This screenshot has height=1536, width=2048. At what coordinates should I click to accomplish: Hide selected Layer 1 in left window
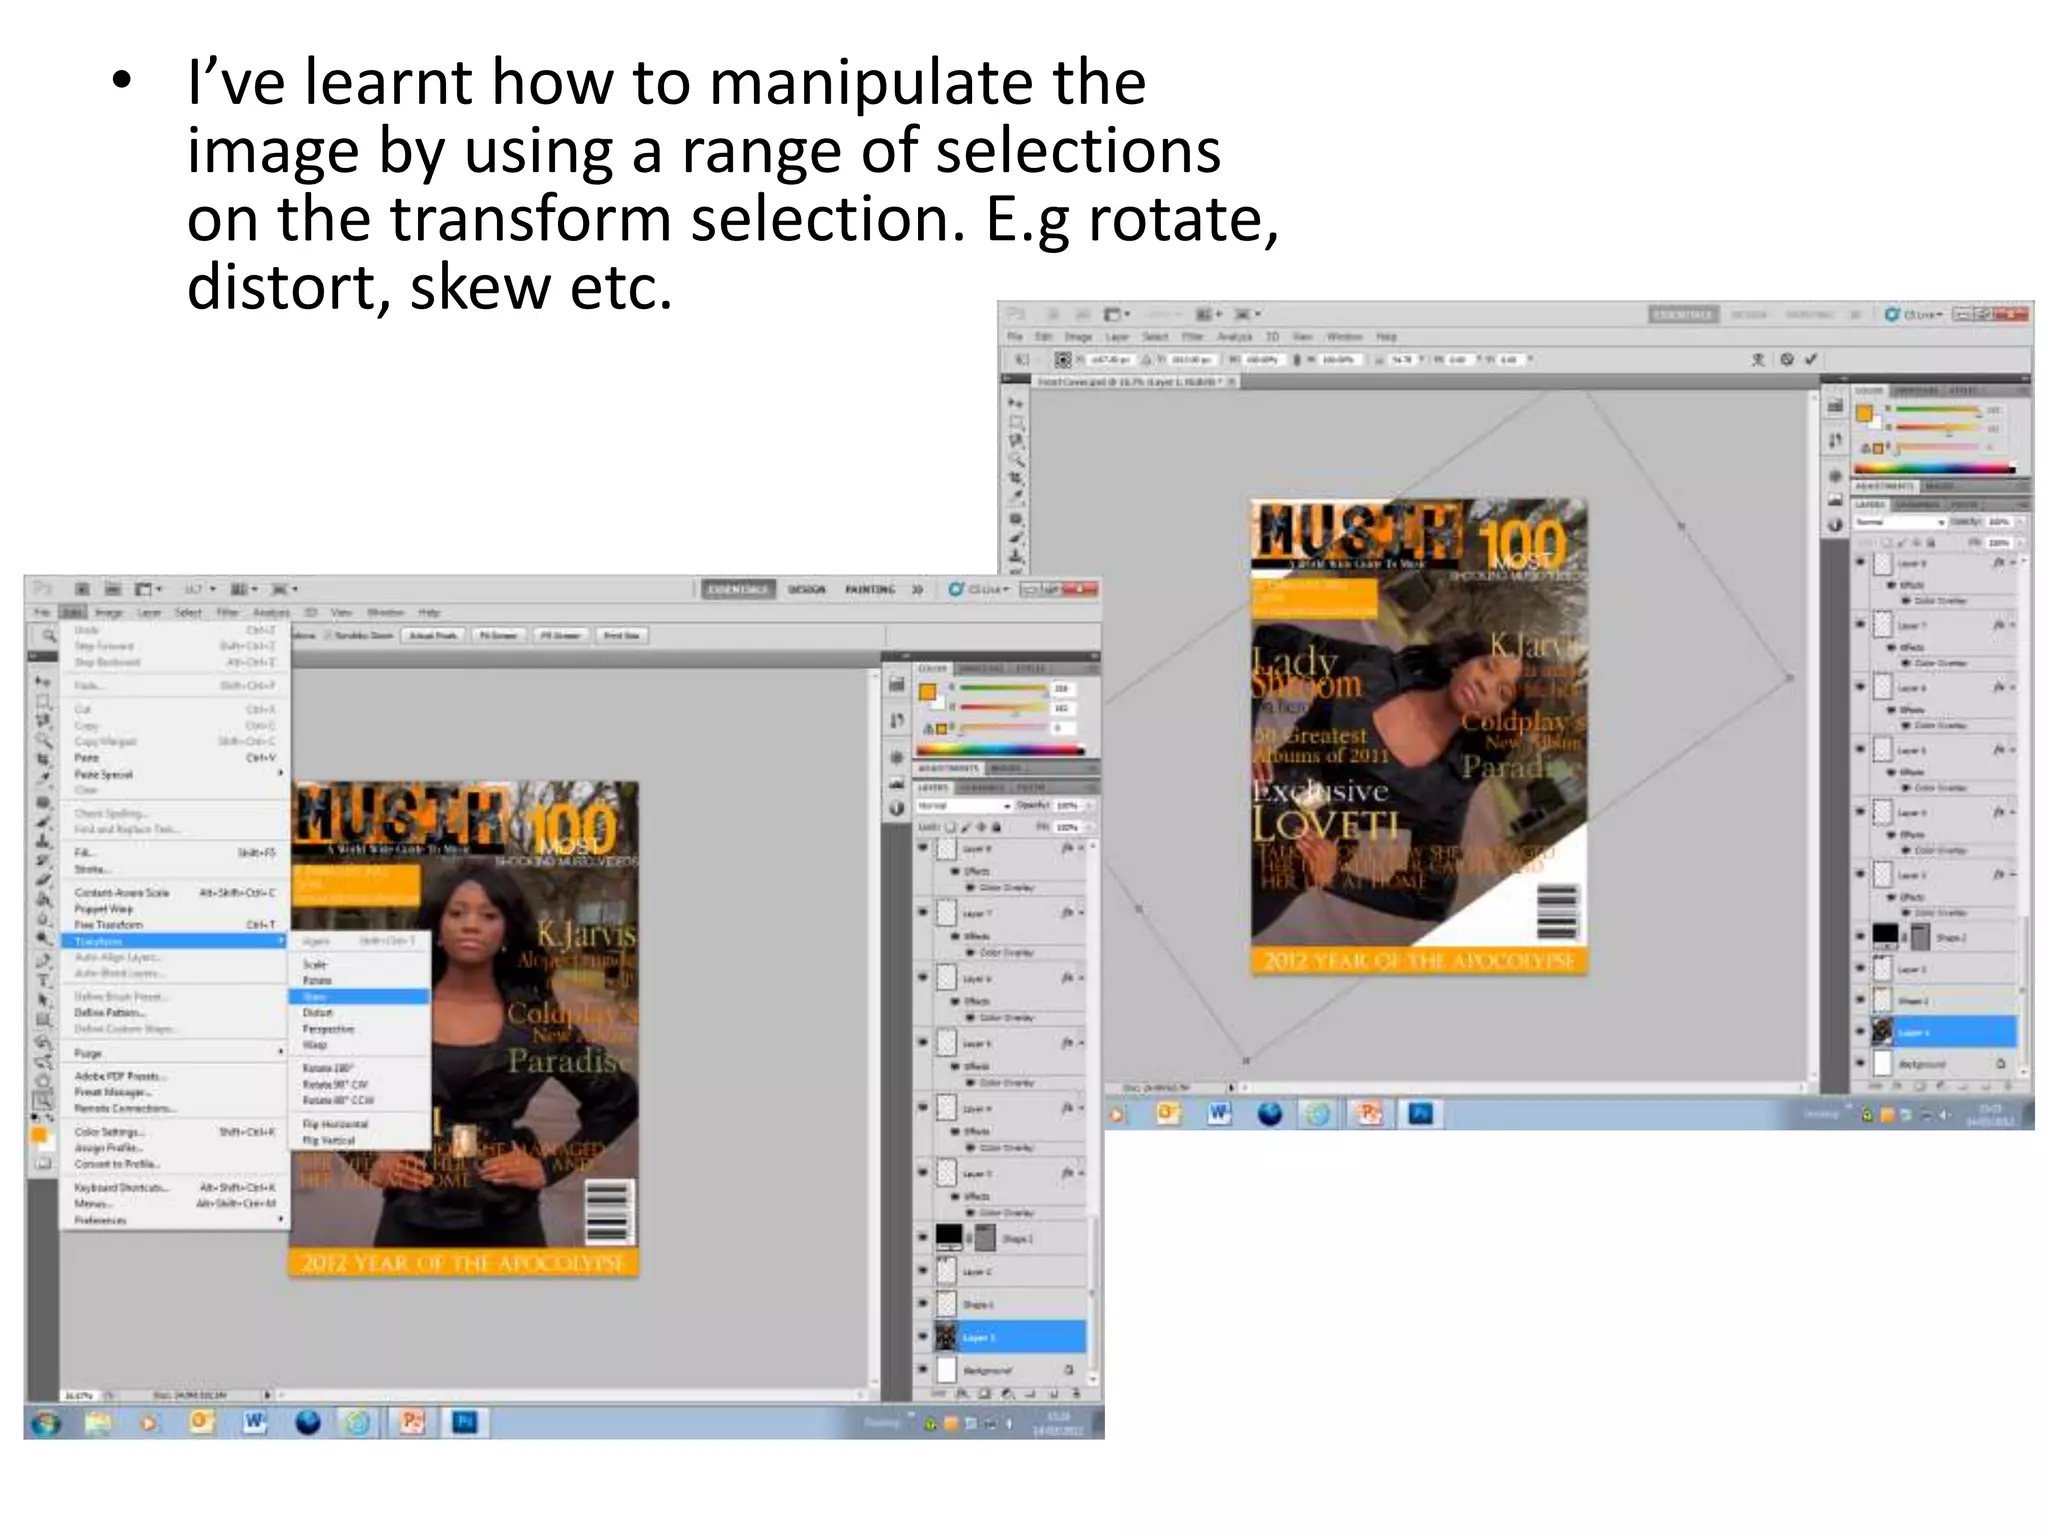coord(923,1336)
